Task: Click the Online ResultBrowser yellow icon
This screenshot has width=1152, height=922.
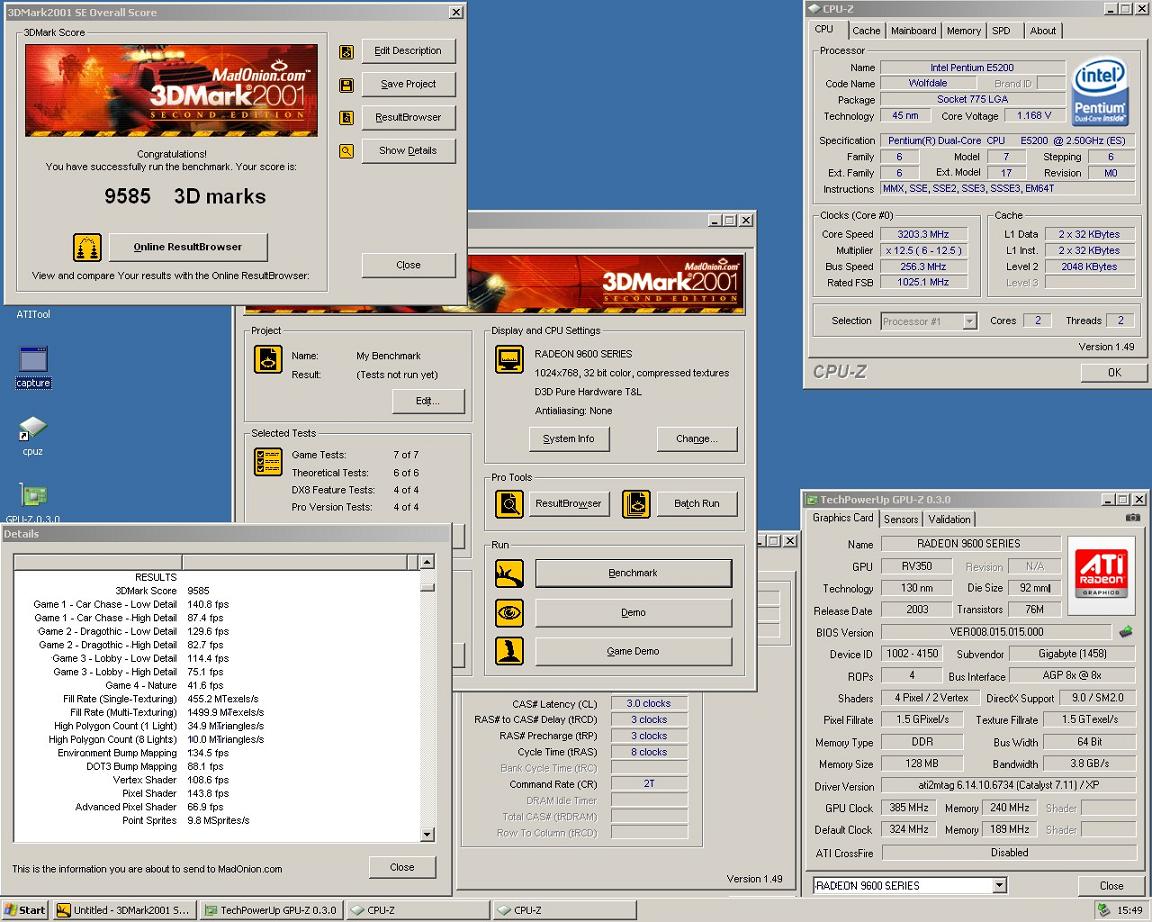Action: coord(87,248)
